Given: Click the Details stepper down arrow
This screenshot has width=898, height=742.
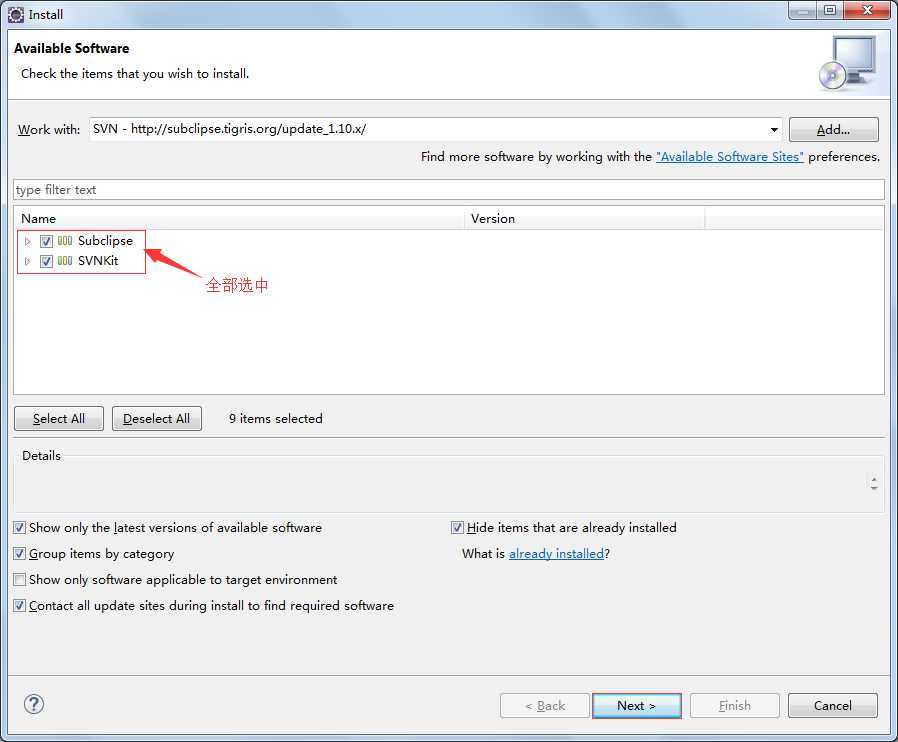Looking at the screenshot, I should point(874,488).
